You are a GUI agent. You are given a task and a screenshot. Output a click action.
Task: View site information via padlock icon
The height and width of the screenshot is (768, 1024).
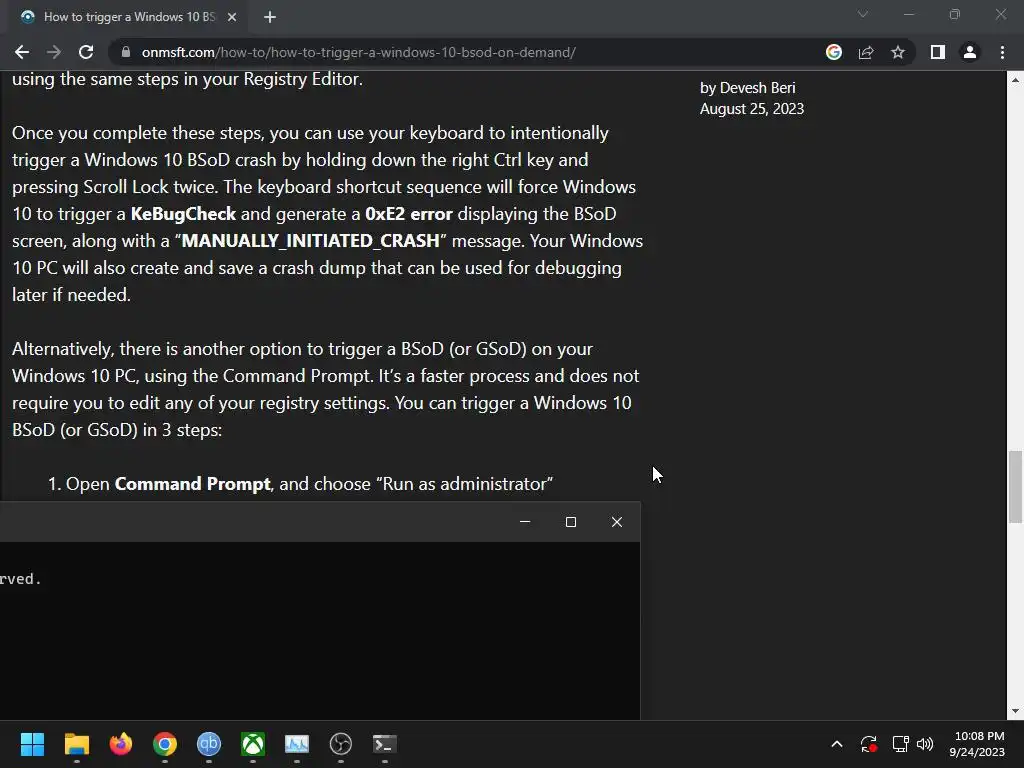coord(125,52)
